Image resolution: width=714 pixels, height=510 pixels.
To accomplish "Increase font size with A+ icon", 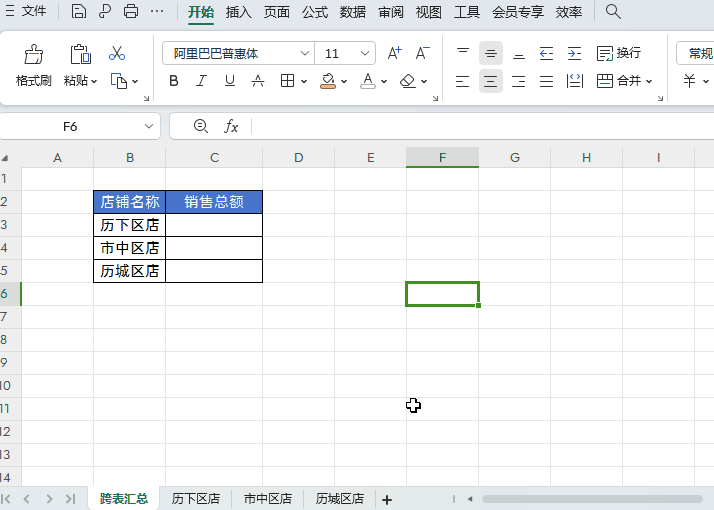I will coord(394,53).
